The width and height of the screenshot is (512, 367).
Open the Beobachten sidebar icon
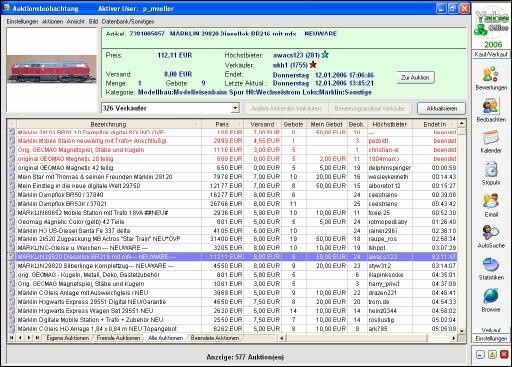pos(491,106)
